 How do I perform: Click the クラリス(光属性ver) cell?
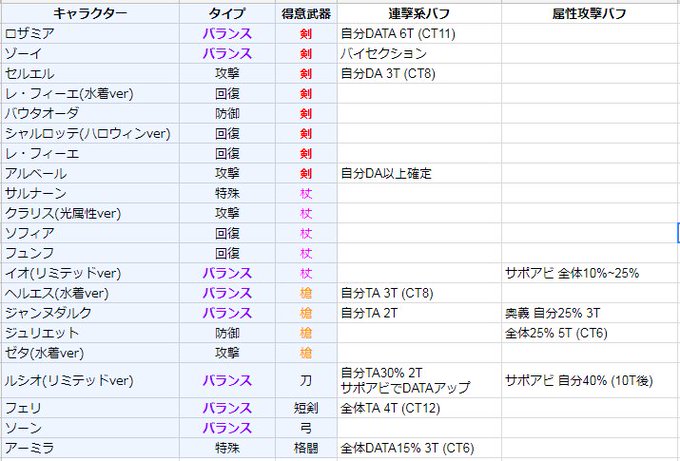(x=90, y=213)
